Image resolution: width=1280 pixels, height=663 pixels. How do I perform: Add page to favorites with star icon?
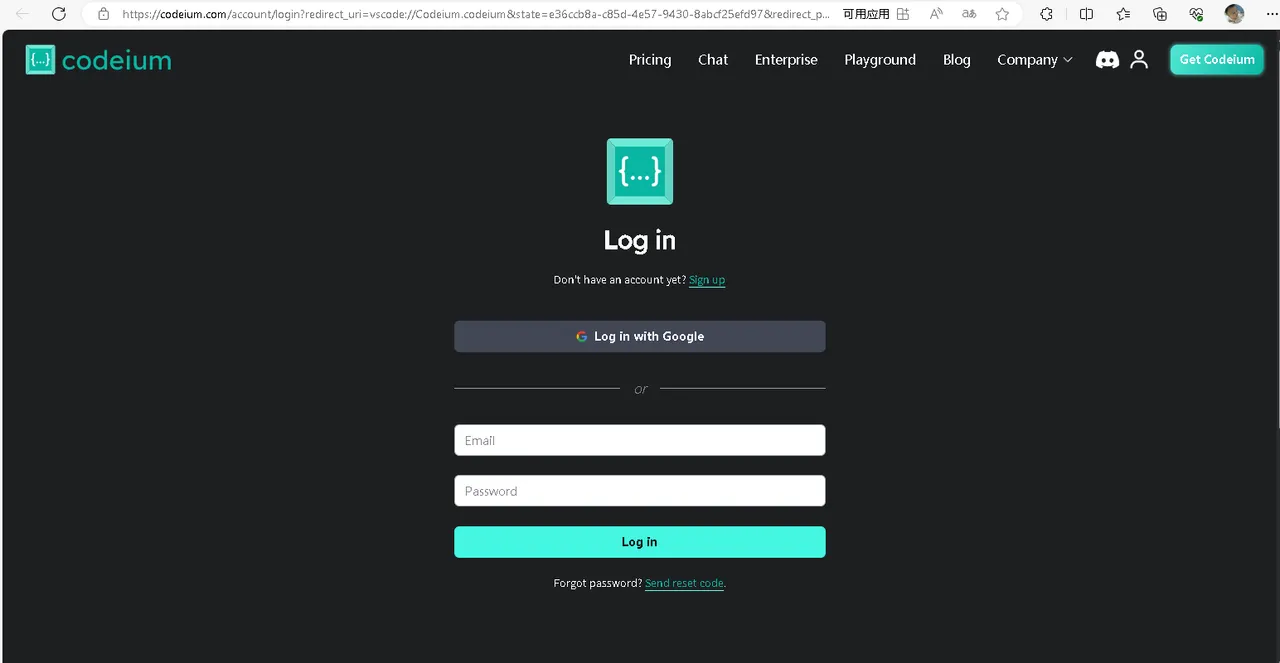click(1002, 14)
